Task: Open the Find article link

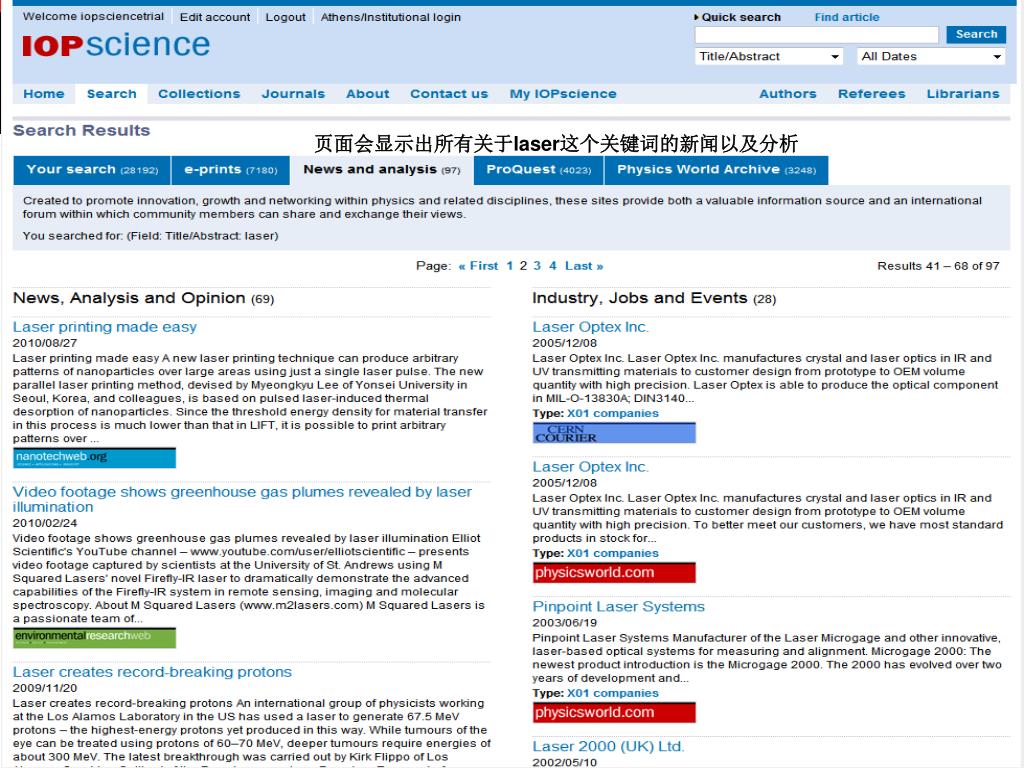Action: 846,17
